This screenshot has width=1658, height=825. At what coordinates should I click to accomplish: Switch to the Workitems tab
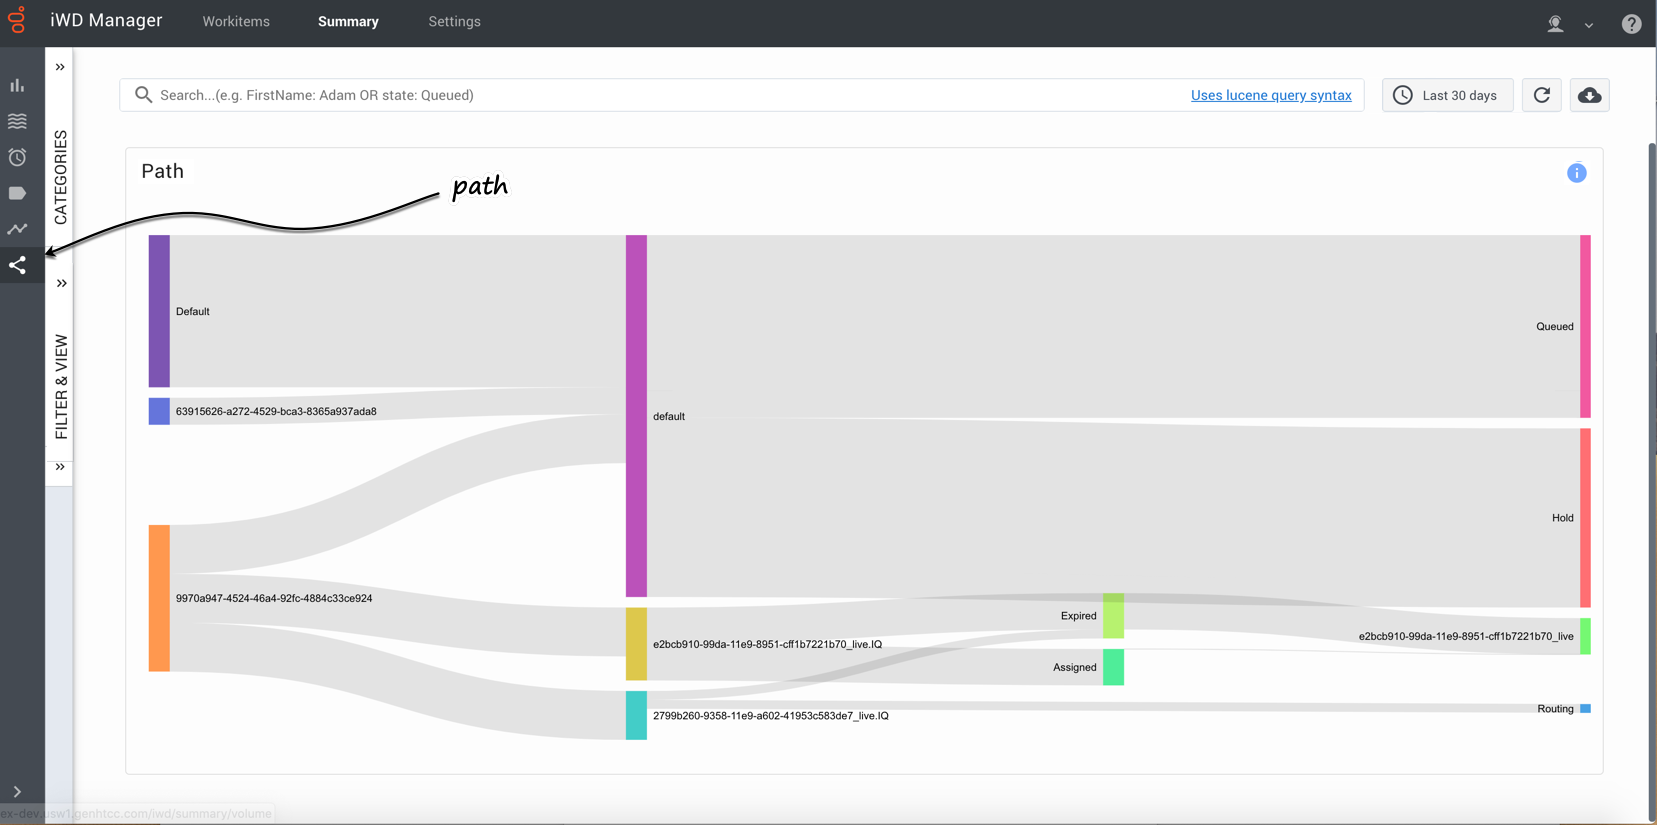tap(236, 22)
